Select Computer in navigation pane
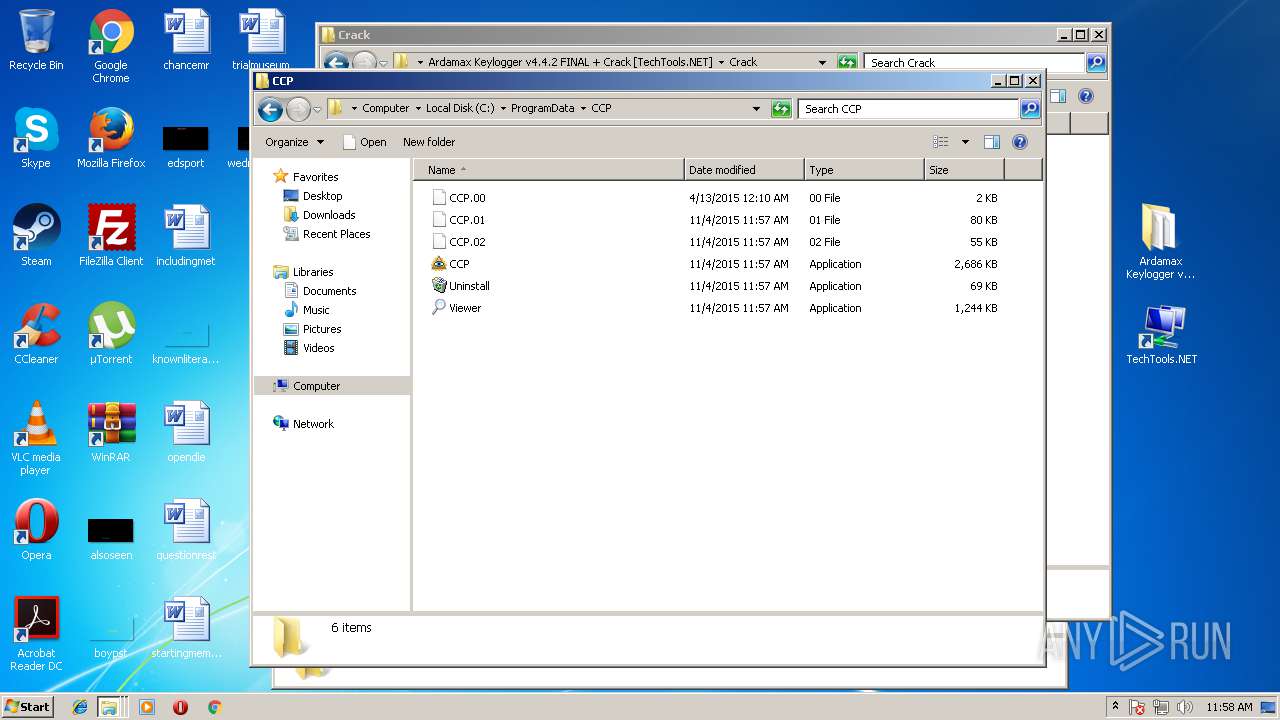 tap(332, 386)
